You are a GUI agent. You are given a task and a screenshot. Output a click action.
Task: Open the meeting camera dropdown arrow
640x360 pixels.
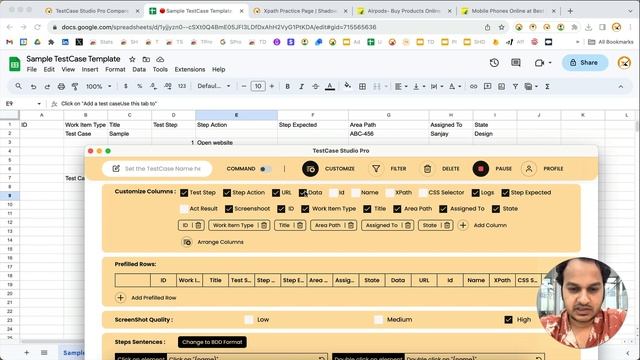[x=550, y=63]
